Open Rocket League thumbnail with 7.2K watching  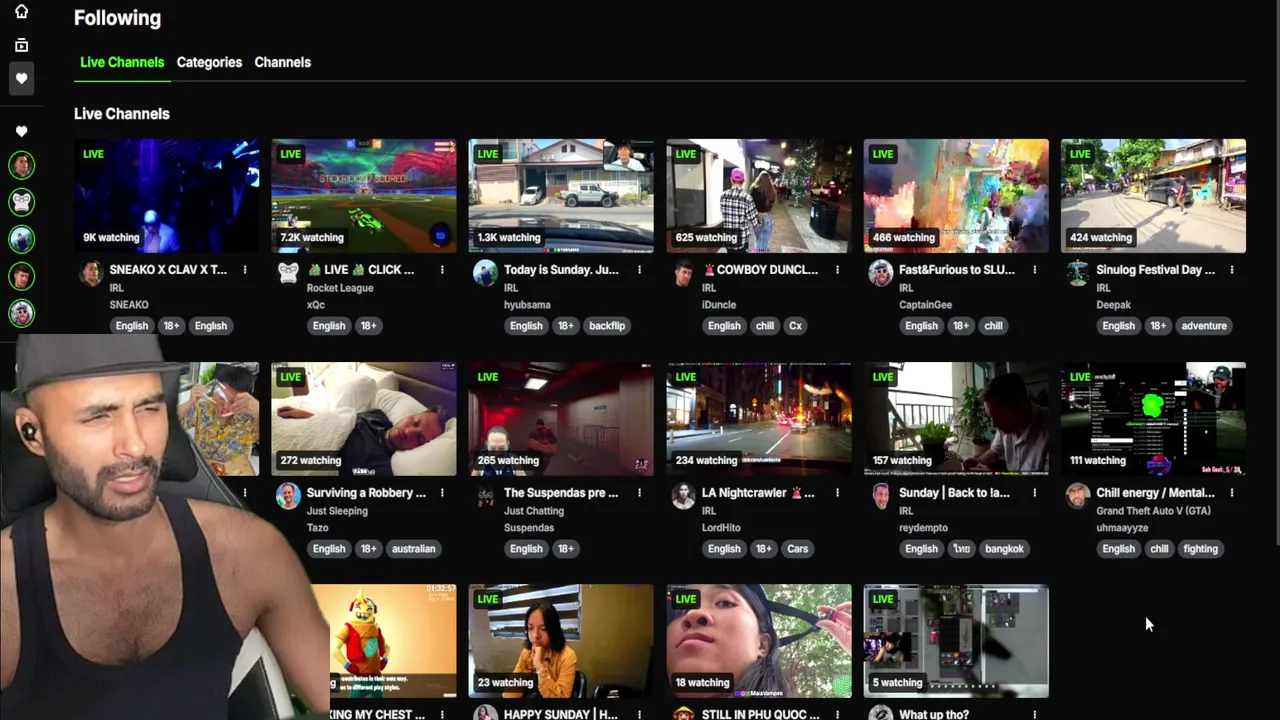364,196
